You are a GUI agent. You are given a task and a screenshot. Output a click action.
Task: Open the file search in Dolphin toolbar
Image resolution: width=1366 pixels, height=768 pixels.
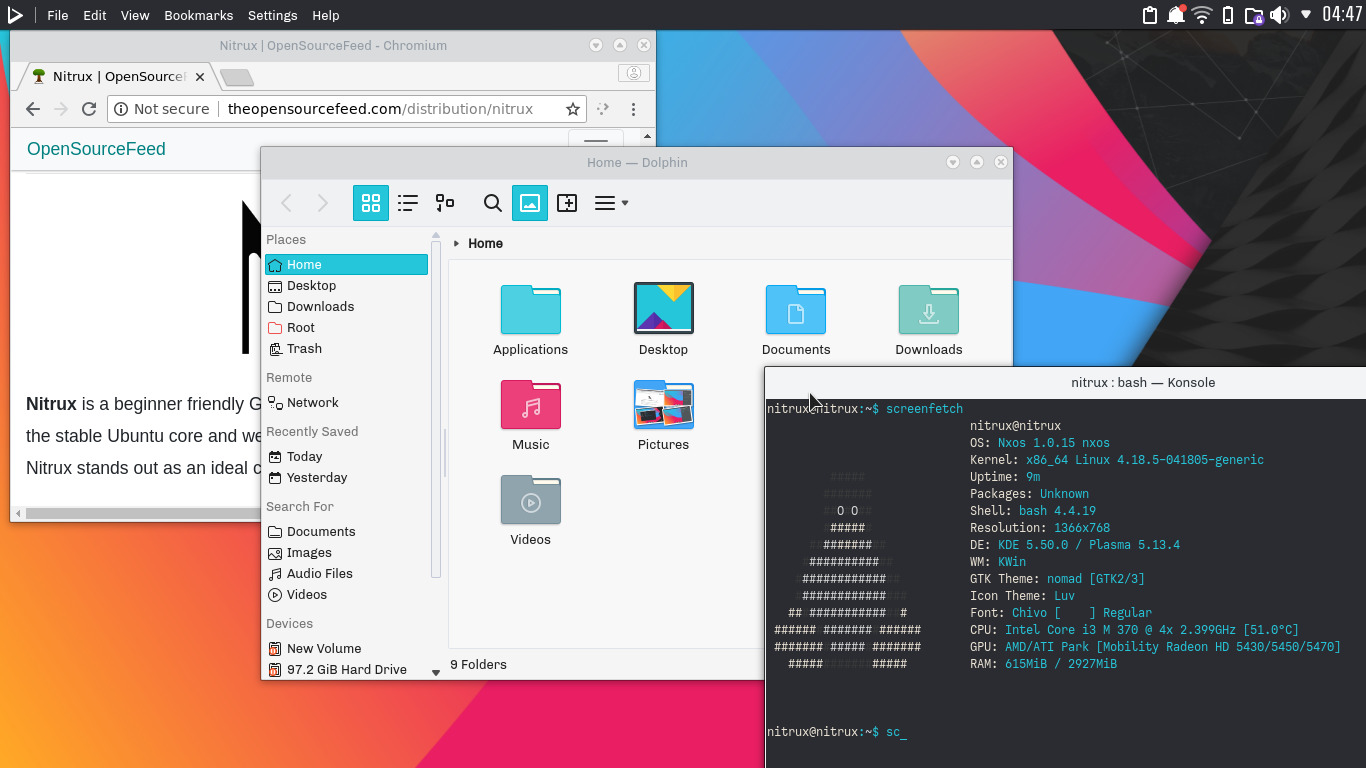(x=492, y=202)
